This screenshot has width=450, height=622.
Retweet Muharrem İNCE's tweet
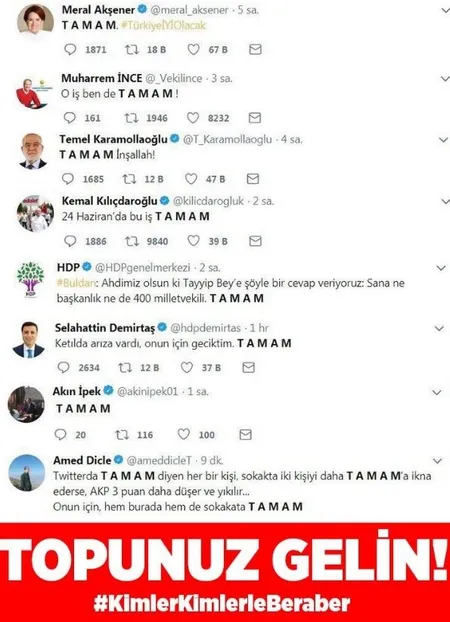[x=131, y=118]
